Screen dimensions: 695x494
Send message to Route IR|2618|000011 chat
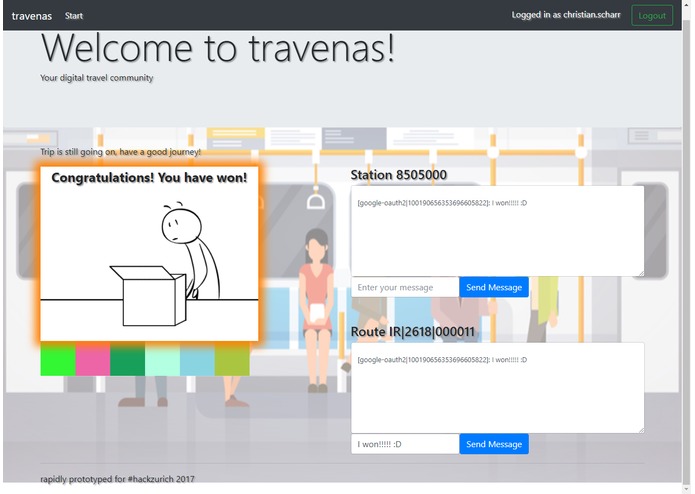point(494,444)
